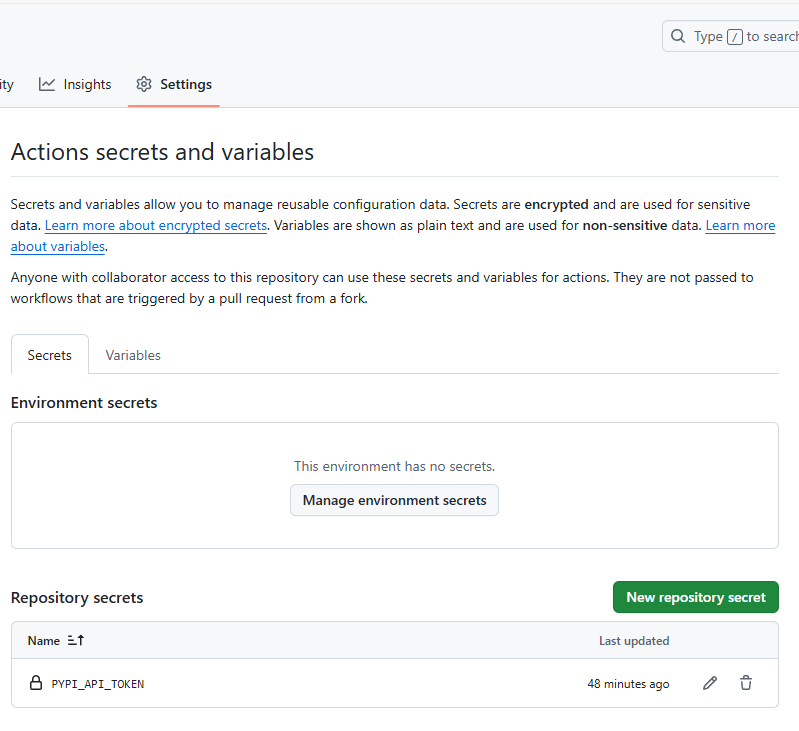The image size is (799, 731).
Task: Click the slash shortcut key badge in search
Action: 735,37
